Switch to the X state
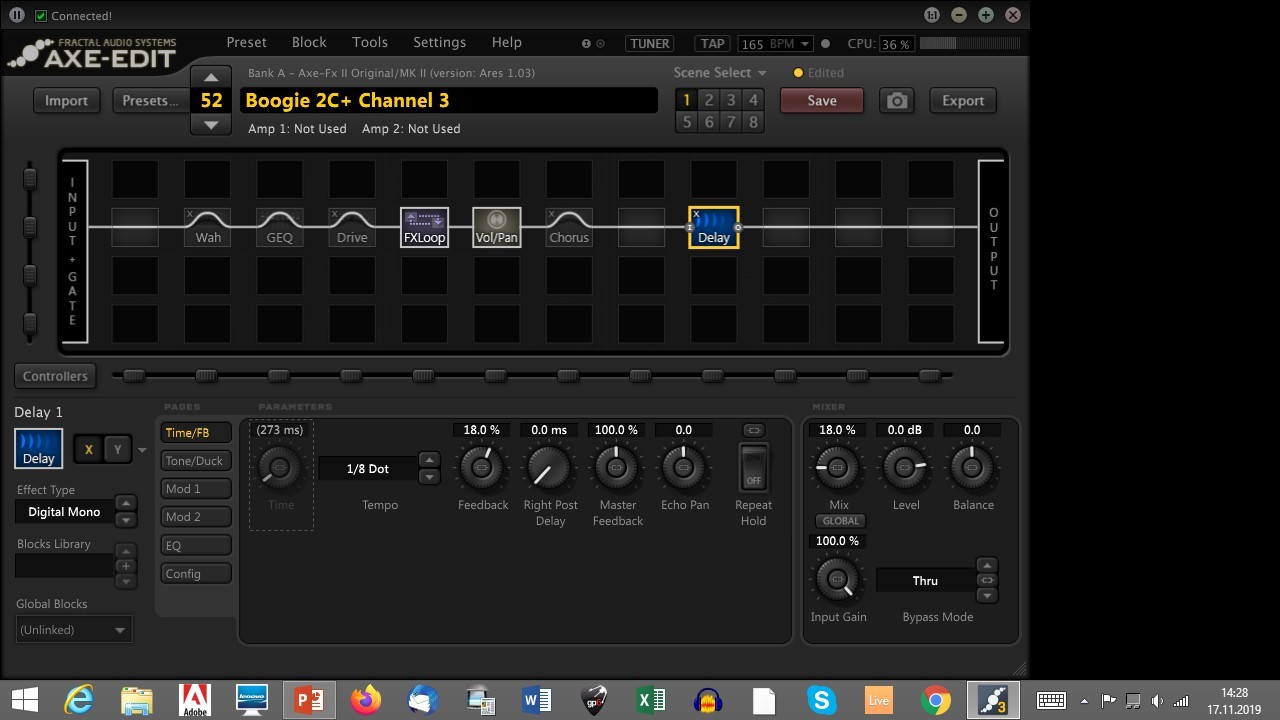The width and height of the screenshot is (1280, 720). point(89,450)
